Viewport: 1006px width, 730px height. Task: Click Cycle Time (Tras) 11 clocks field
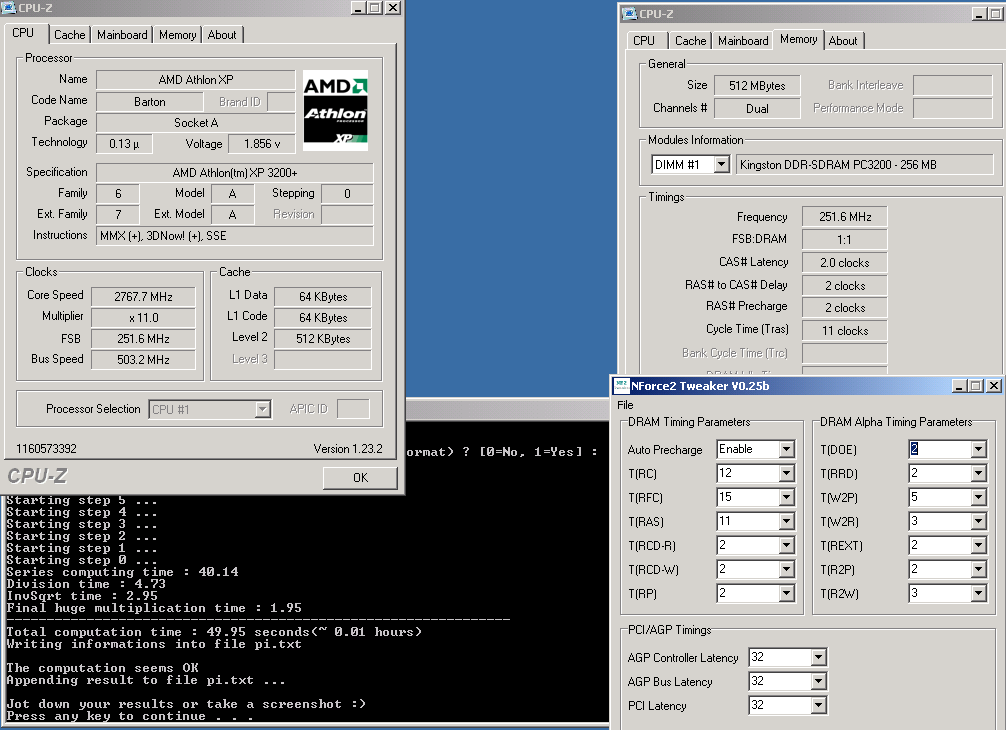844,330
